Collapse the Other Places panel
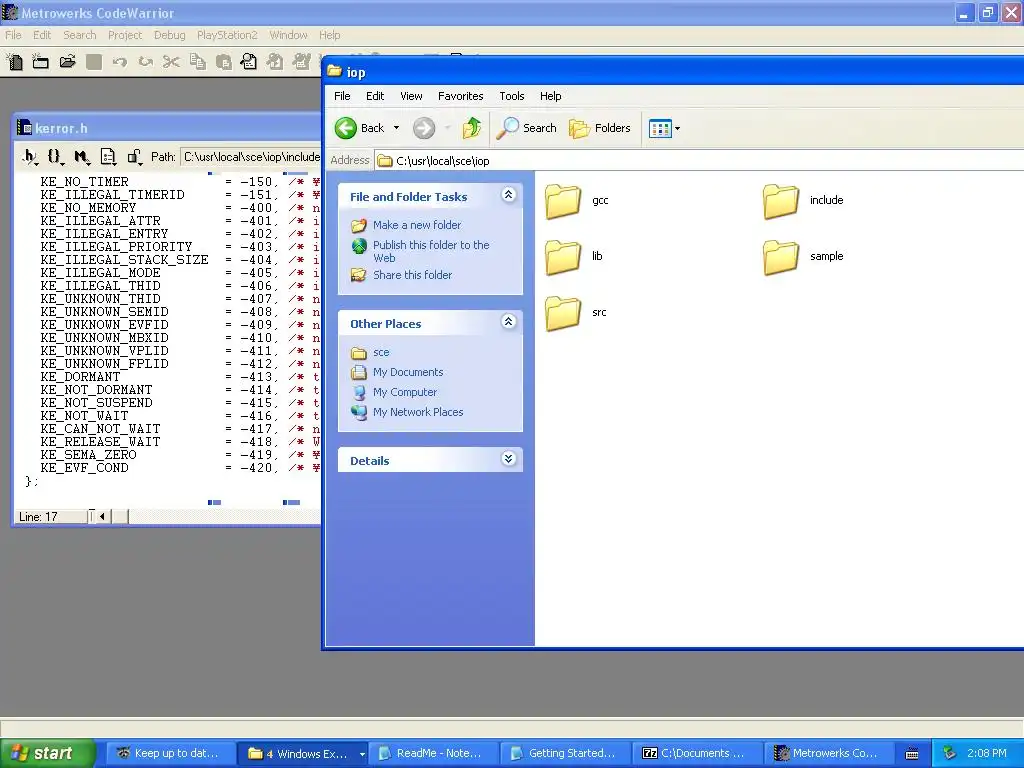Screen dimensions: 1024x768 (508, 322)
